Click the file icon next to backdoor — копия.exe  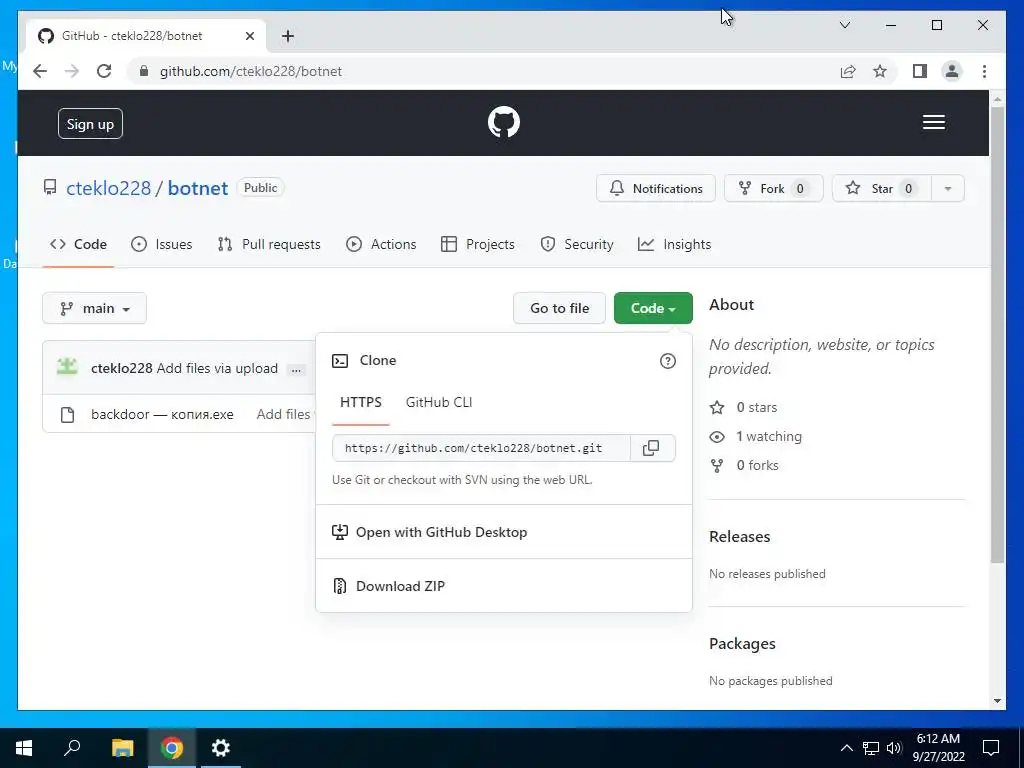67,415
